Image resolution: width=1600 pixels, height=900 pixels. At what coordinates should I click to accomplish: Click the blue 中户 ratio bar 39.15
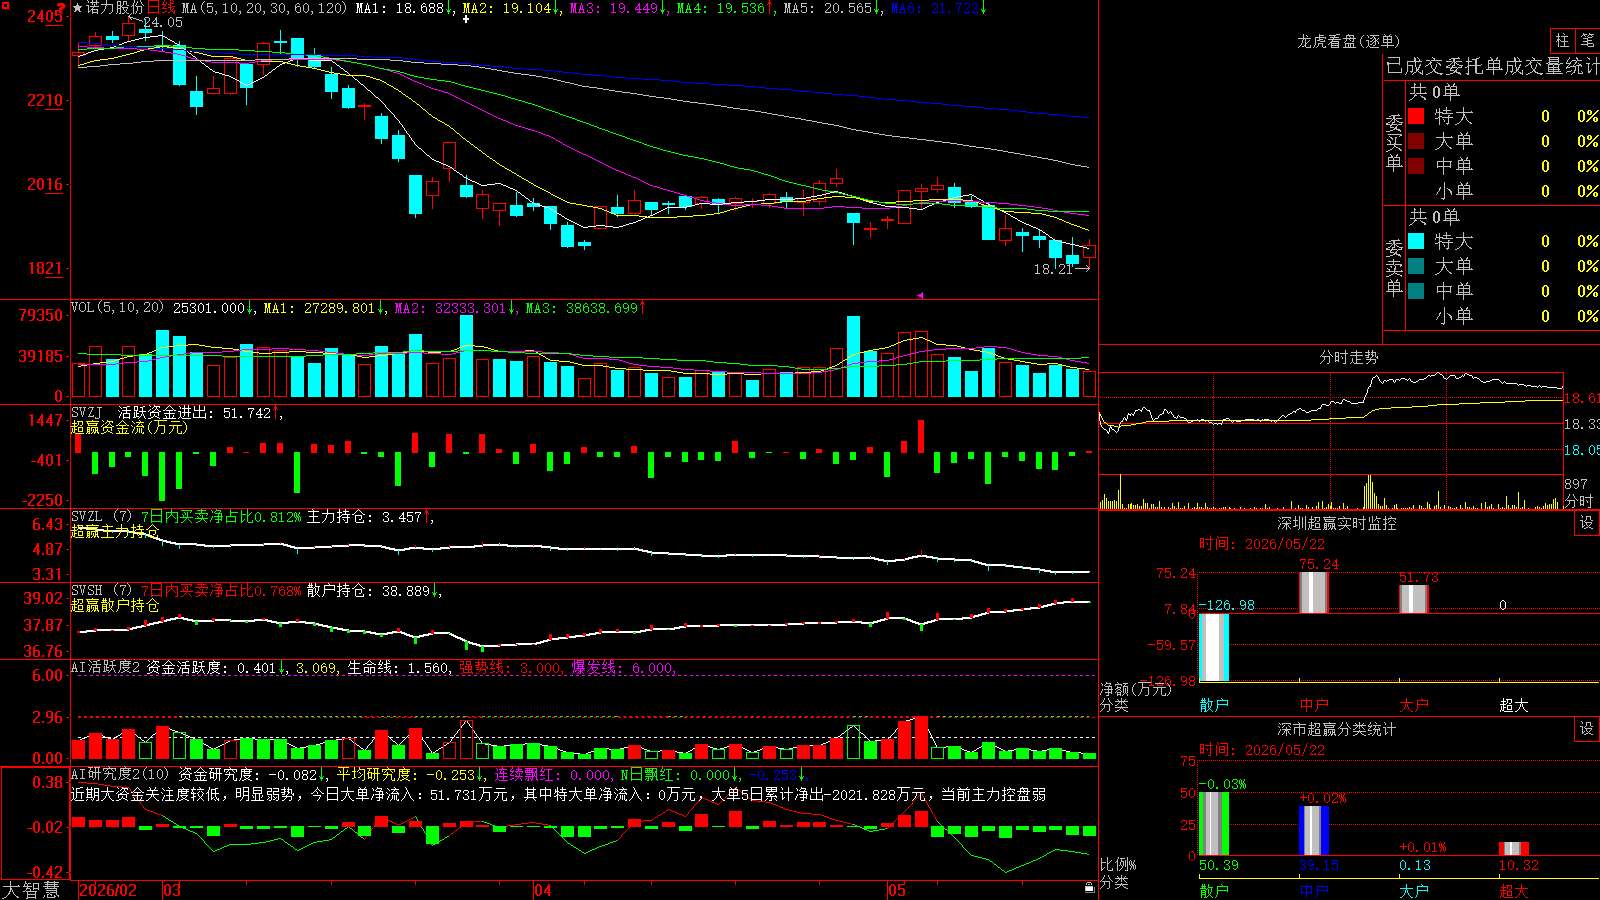click(1314, 830)
